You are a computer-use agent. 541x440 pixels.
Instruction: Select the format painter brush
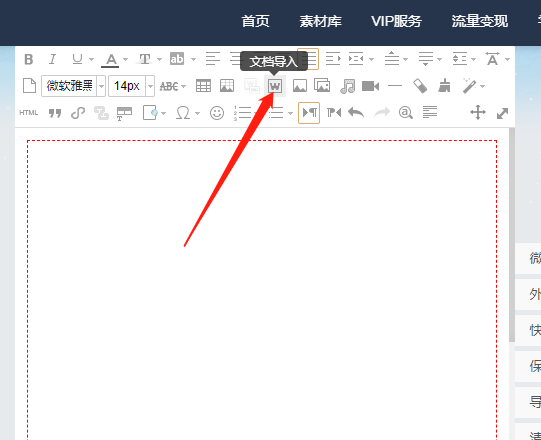tap(444, 86)
